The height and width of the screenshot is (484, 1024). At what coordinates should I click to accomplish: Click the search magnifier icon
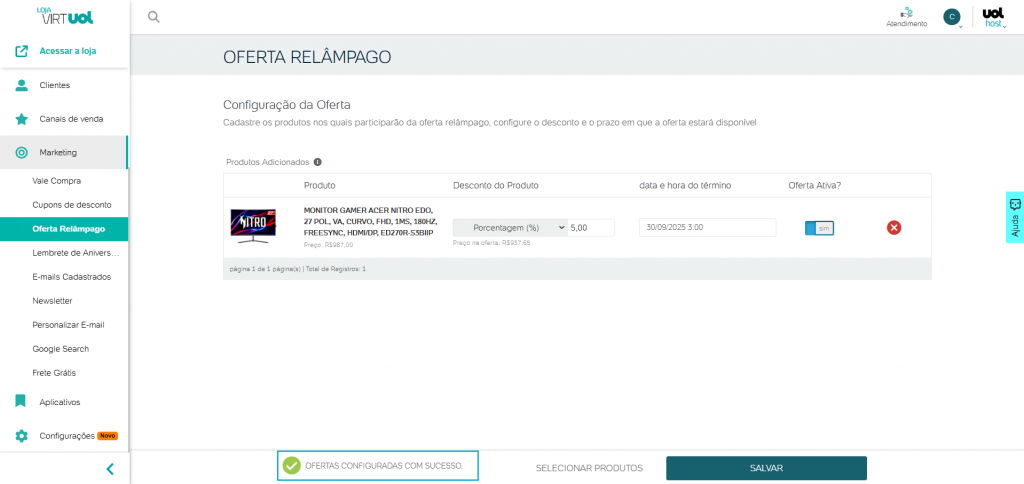pyautogui.click(x=153, y=16)
